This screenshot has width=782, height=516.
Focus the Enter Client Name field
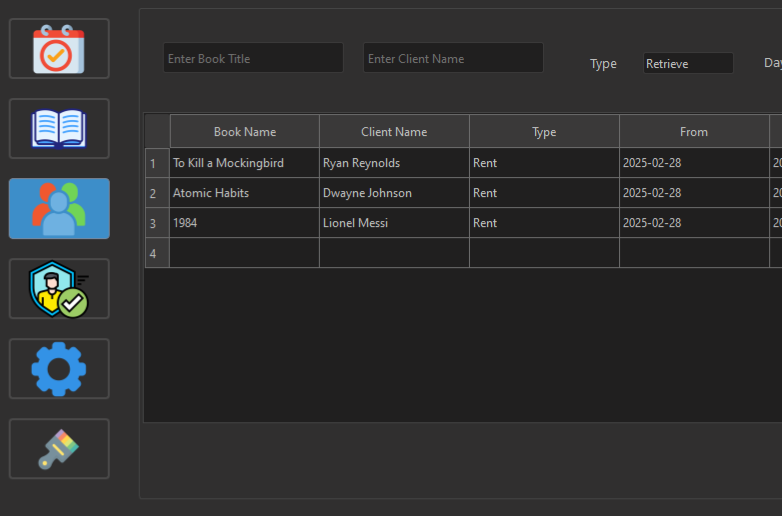(x=453, y=58)
